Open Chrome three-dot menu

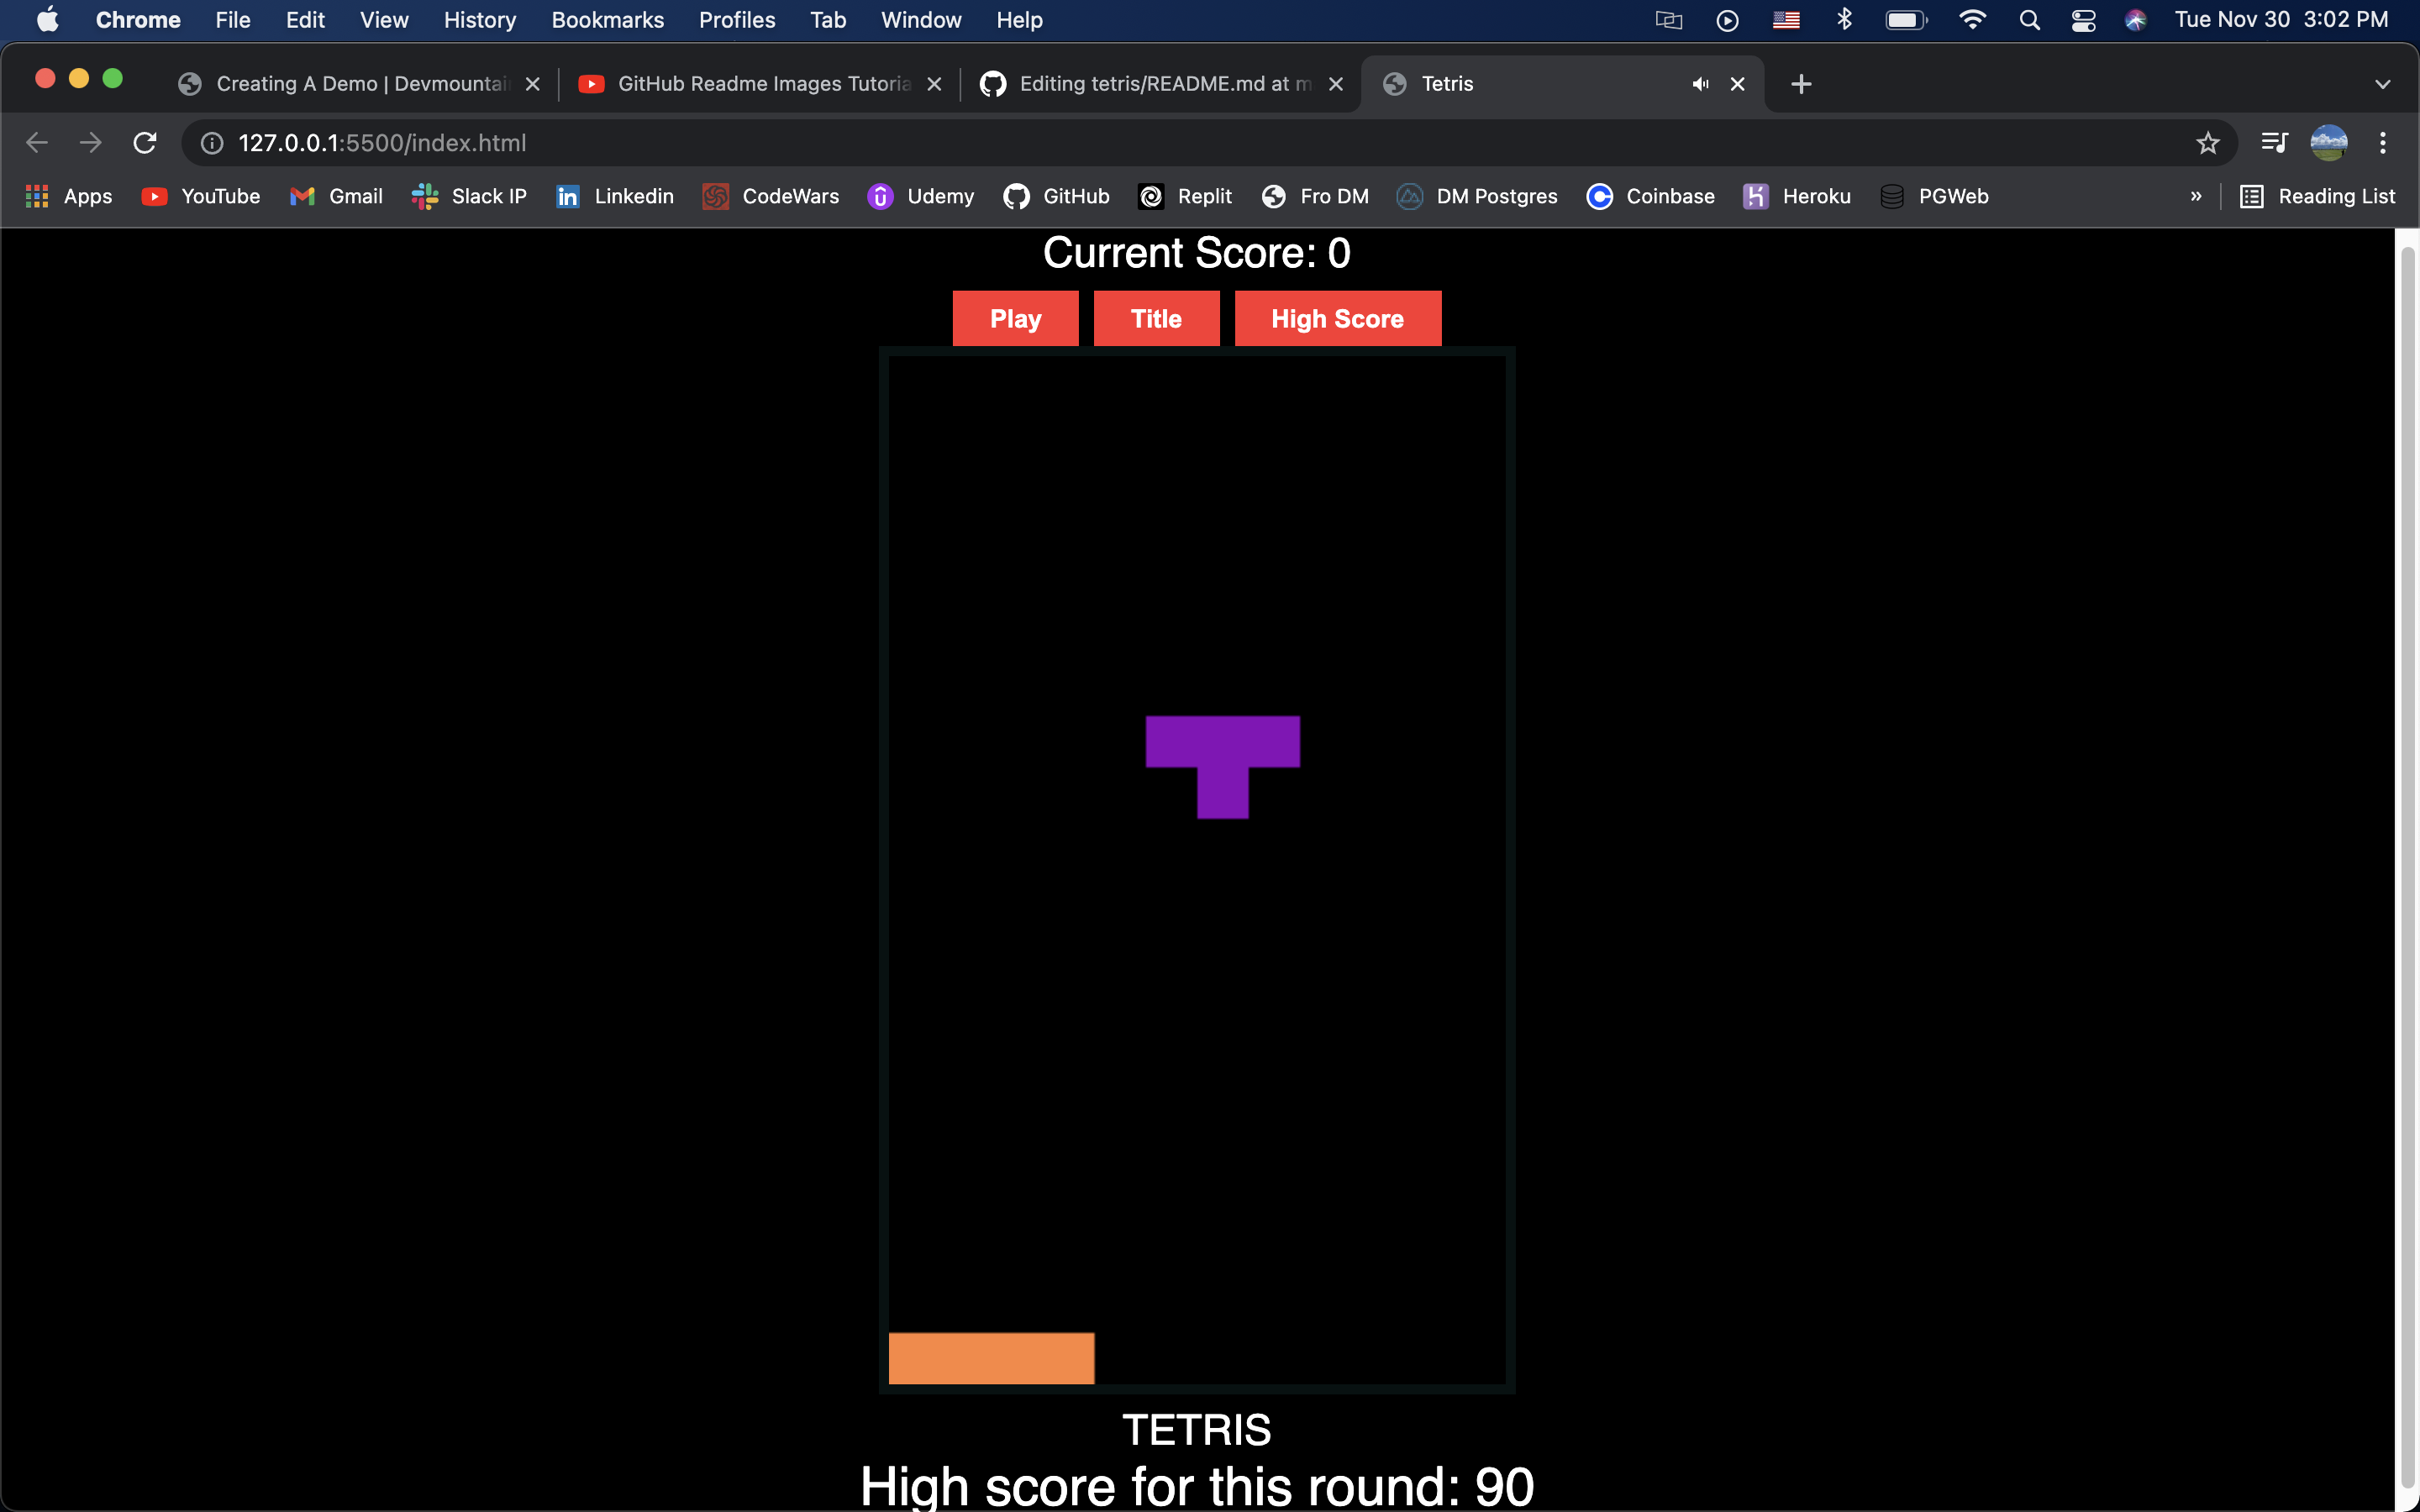[2383, 143]
